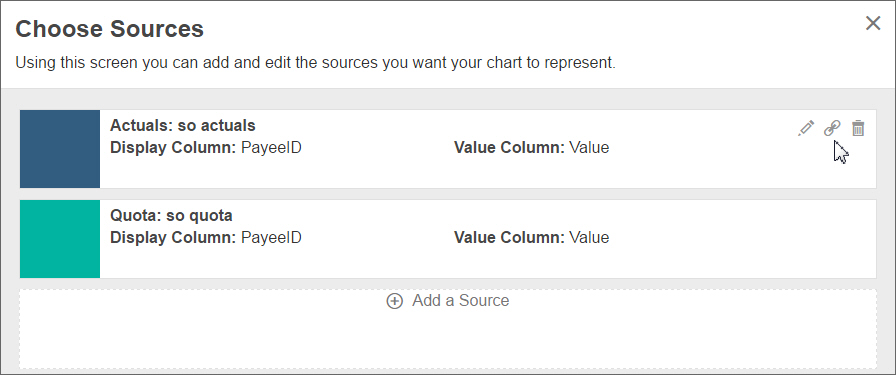Edit the Actuals source with pencil icon
This screenshot has width=896, height=375.
point(806,128)
